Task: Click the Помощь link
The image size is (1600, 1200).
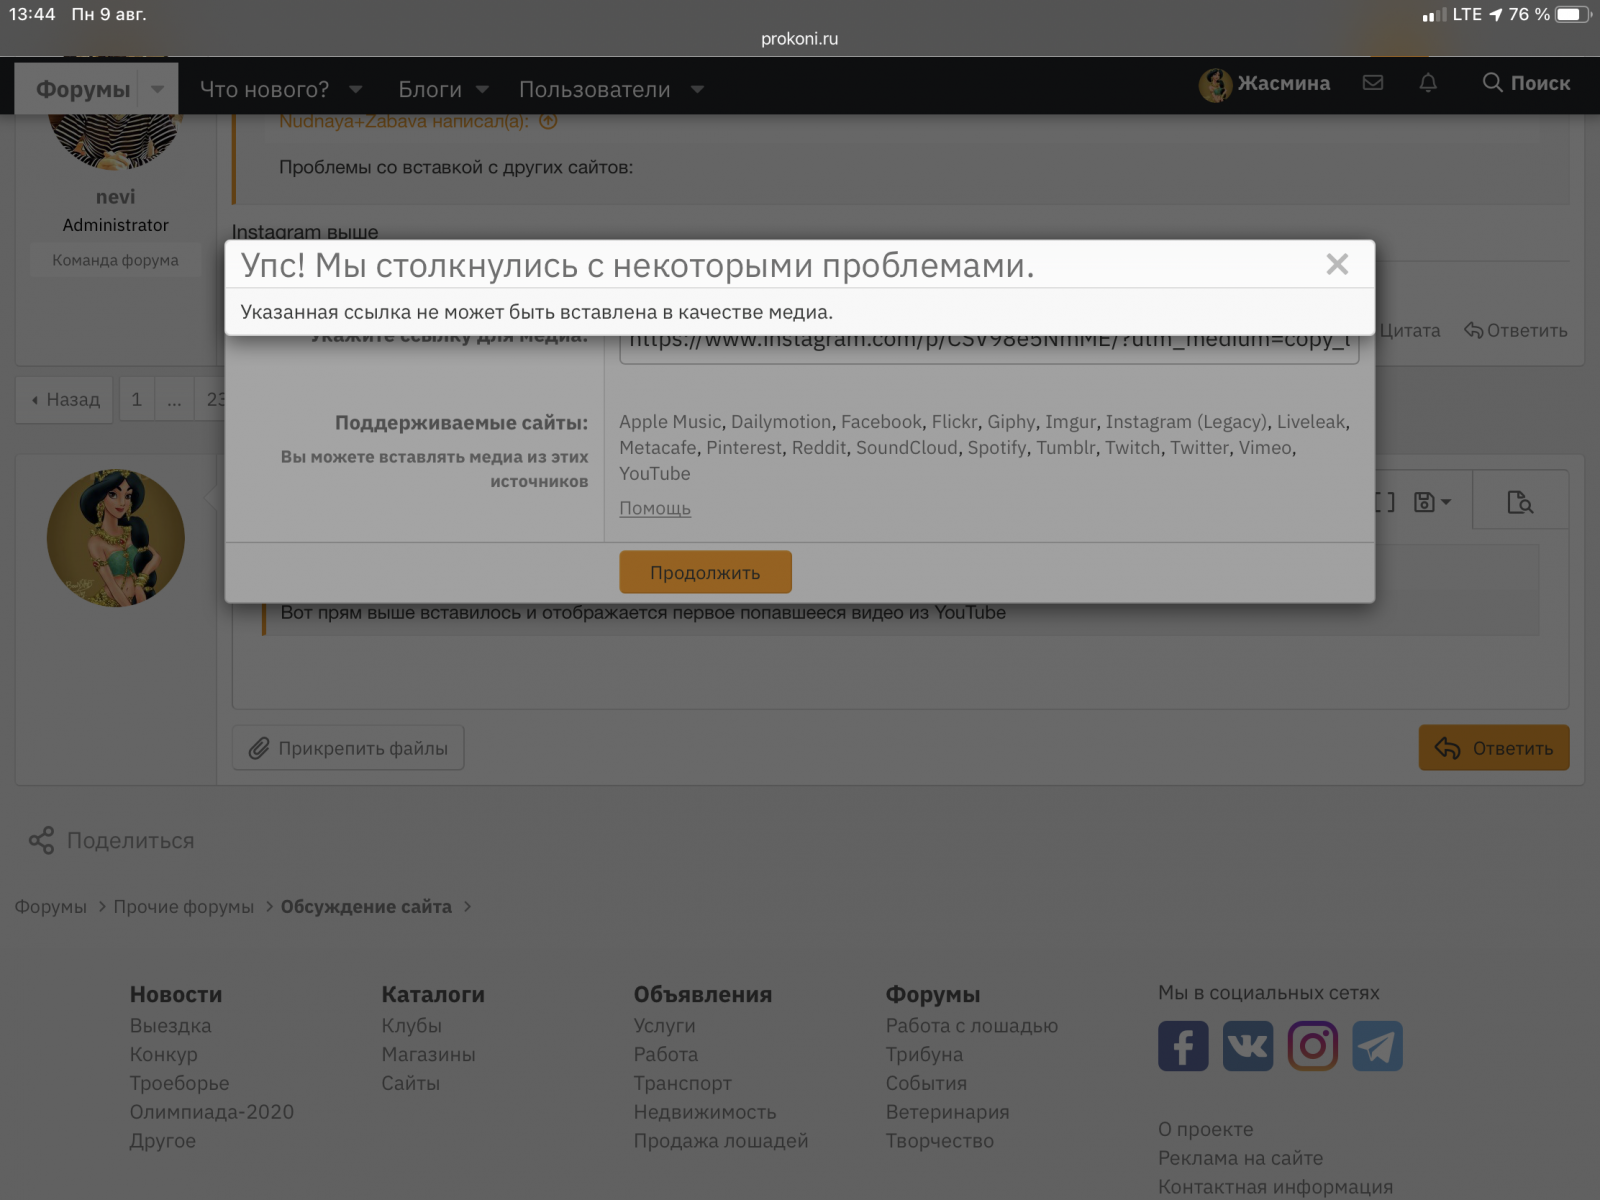Action: pos(655,508)
